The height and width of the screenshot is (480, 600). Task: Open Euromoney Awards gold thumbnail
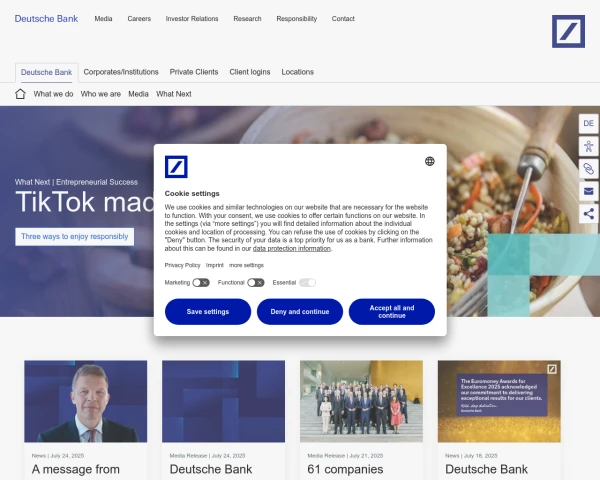(499, 401)
